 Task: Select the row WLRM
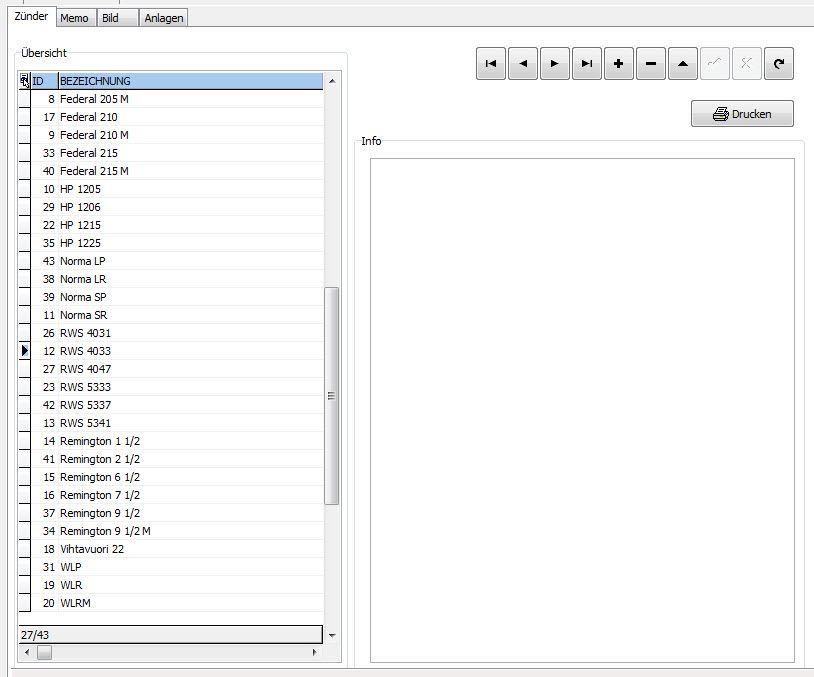(x=171, y=603)
